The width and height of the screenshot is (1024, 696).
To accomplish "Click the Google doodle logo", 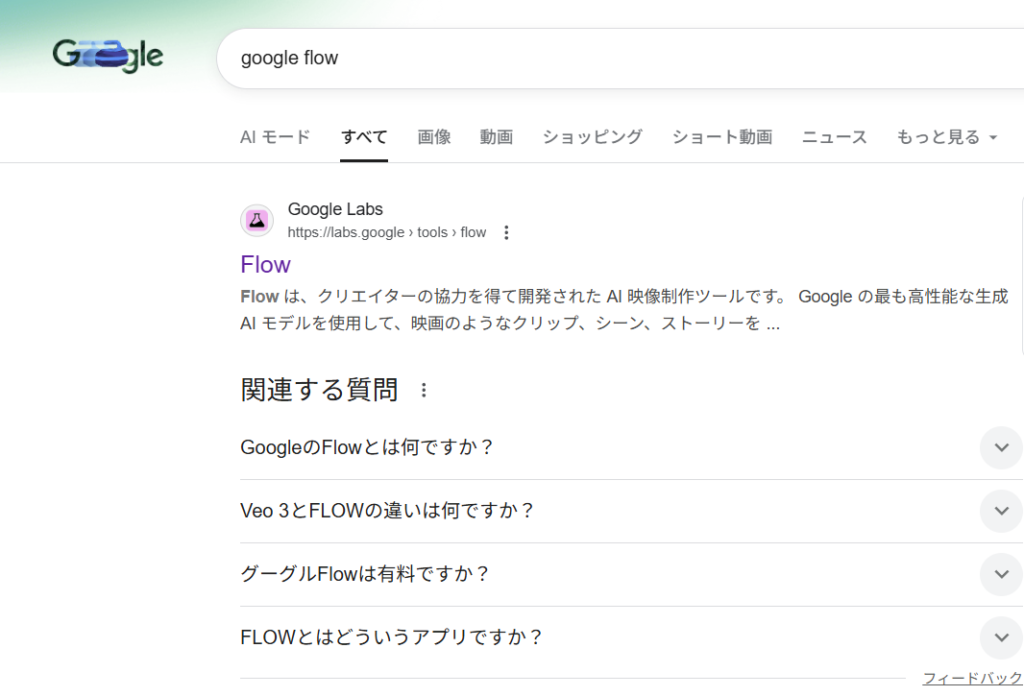I will (x=108, y=56).
